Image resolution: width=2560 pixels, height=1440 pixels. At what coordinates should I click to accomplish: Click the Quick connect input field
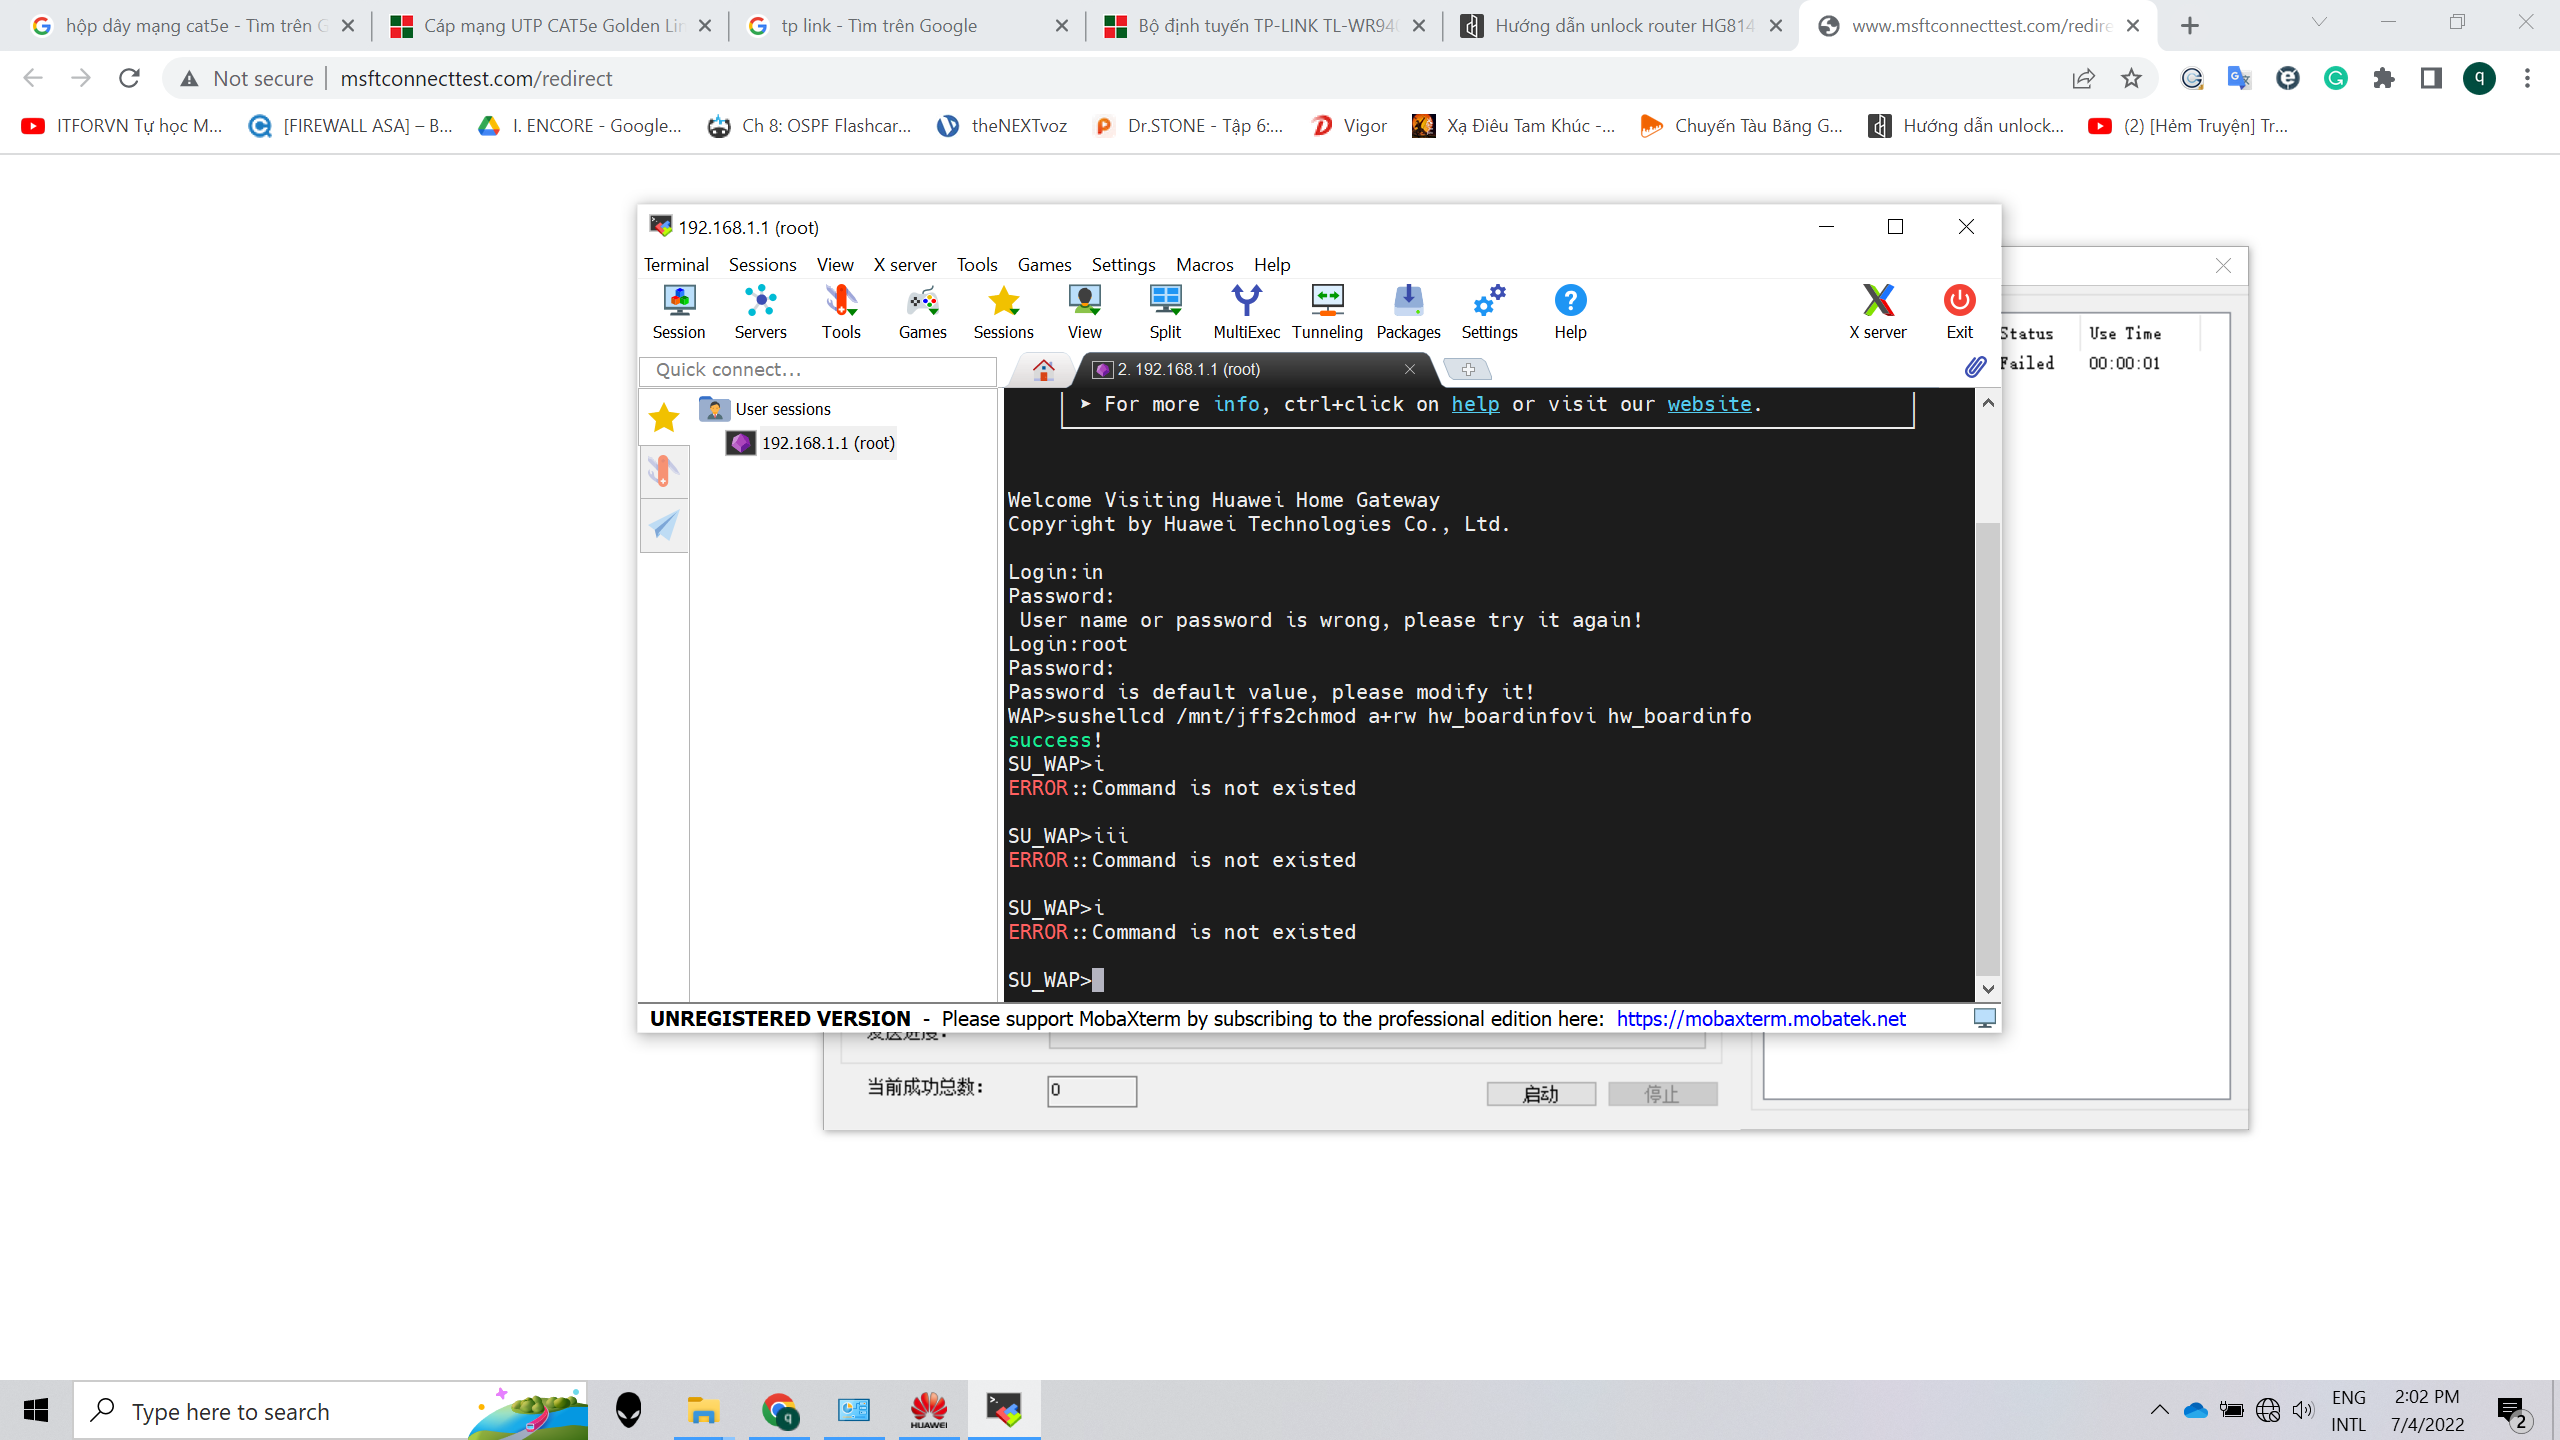[818, 370]
